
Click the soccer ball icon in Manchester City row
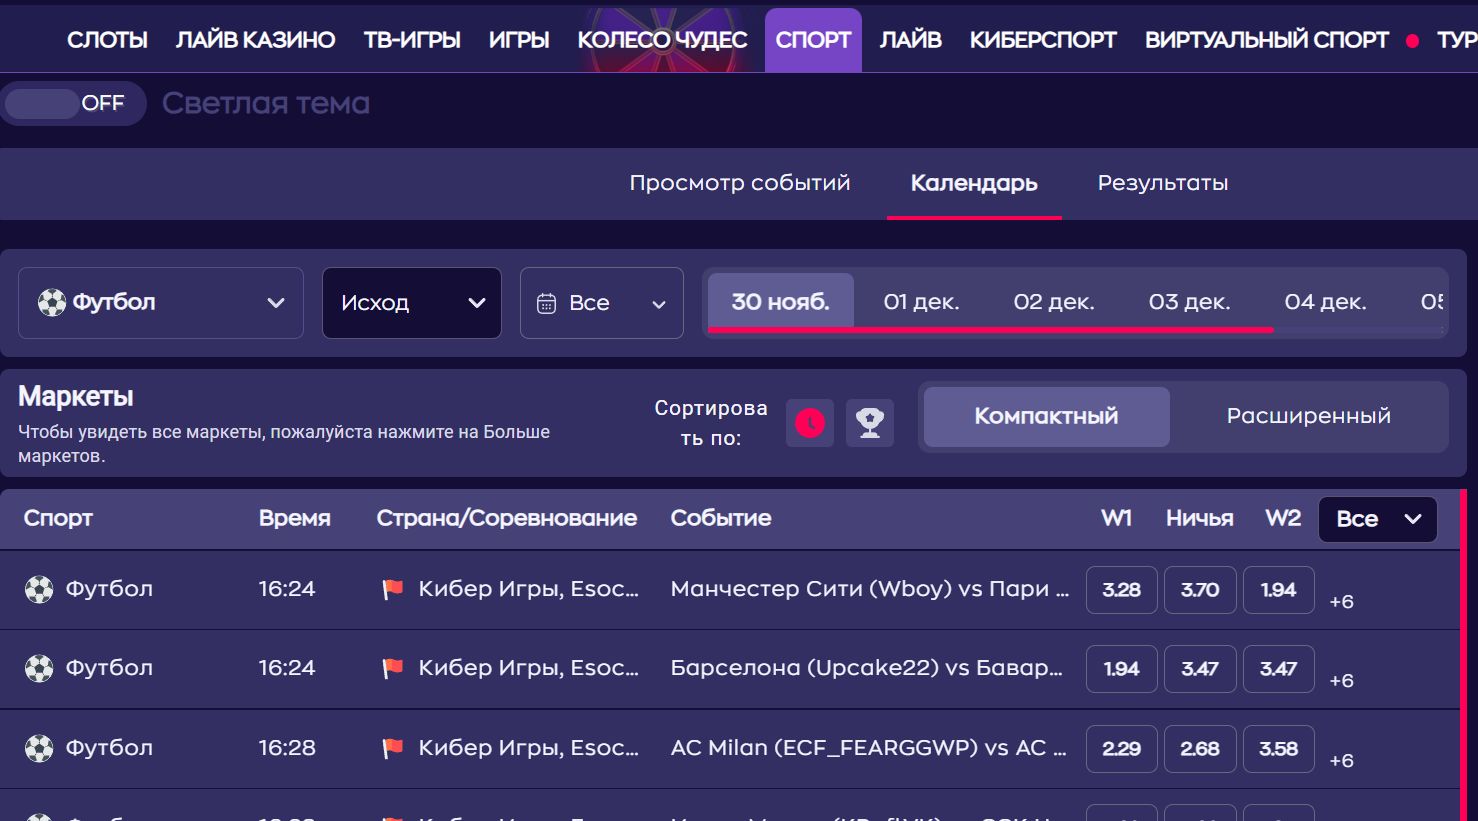point(39,589)
